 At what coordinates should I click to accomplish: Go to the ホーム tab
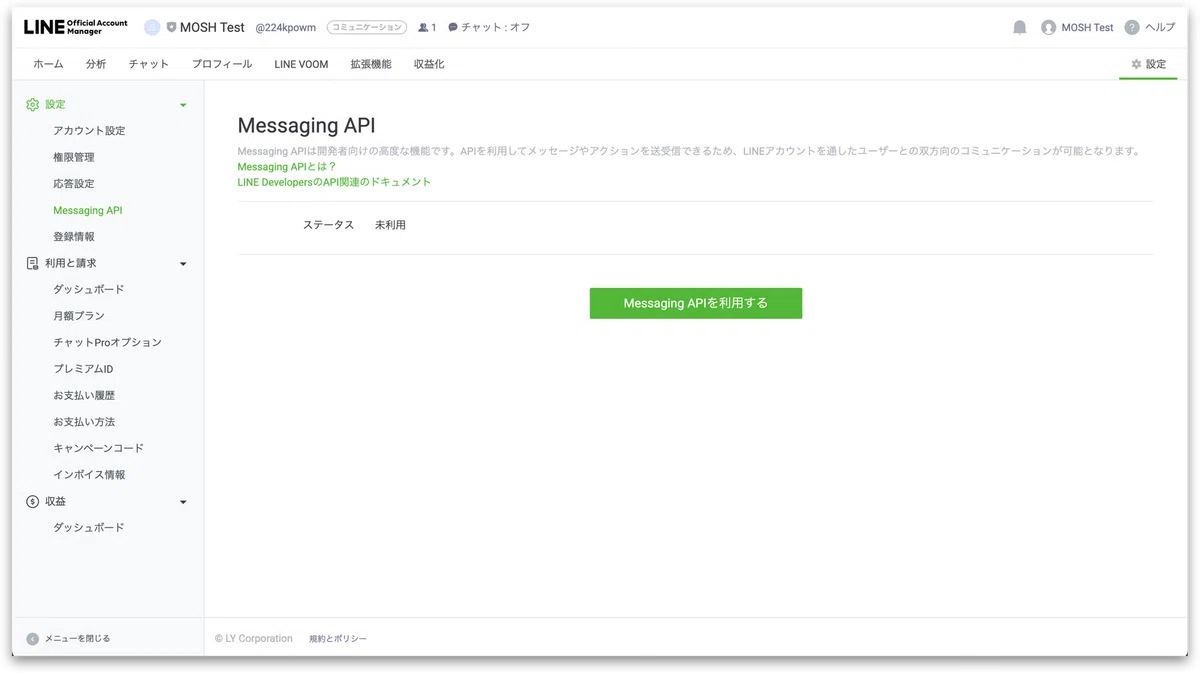(48, 64)
